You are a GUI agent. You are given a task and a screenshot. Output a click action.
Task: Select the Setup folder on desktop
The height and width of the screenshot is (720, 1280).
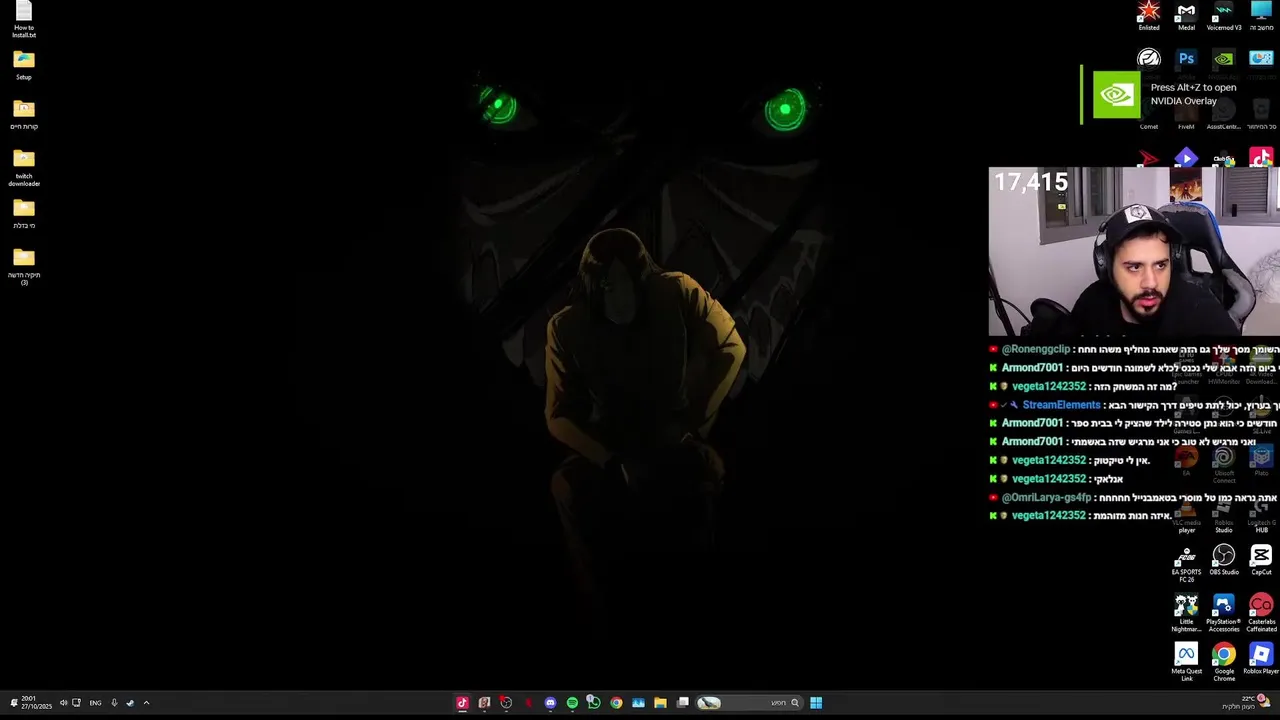pyautogui.click(x=24, y=66)
